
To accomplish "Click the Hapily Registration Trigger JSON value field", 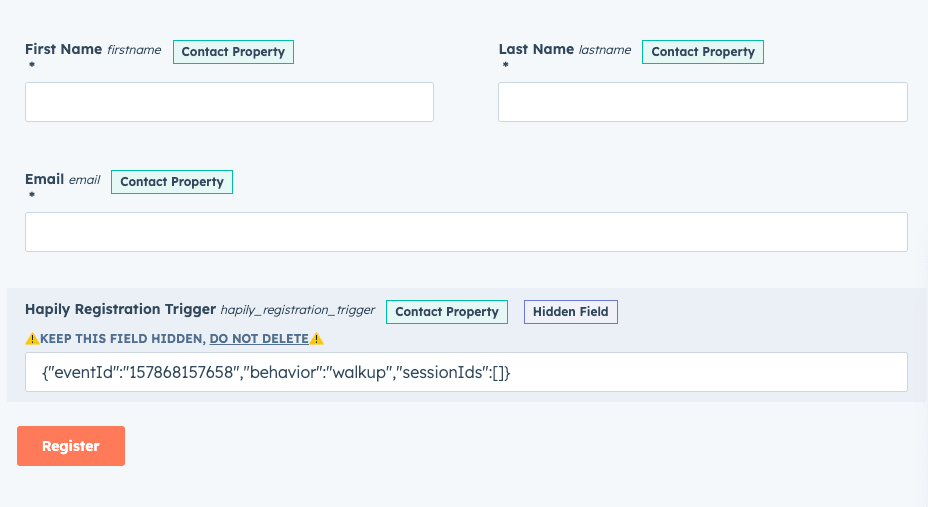I will pyautogui.click(x=466, y=372).
